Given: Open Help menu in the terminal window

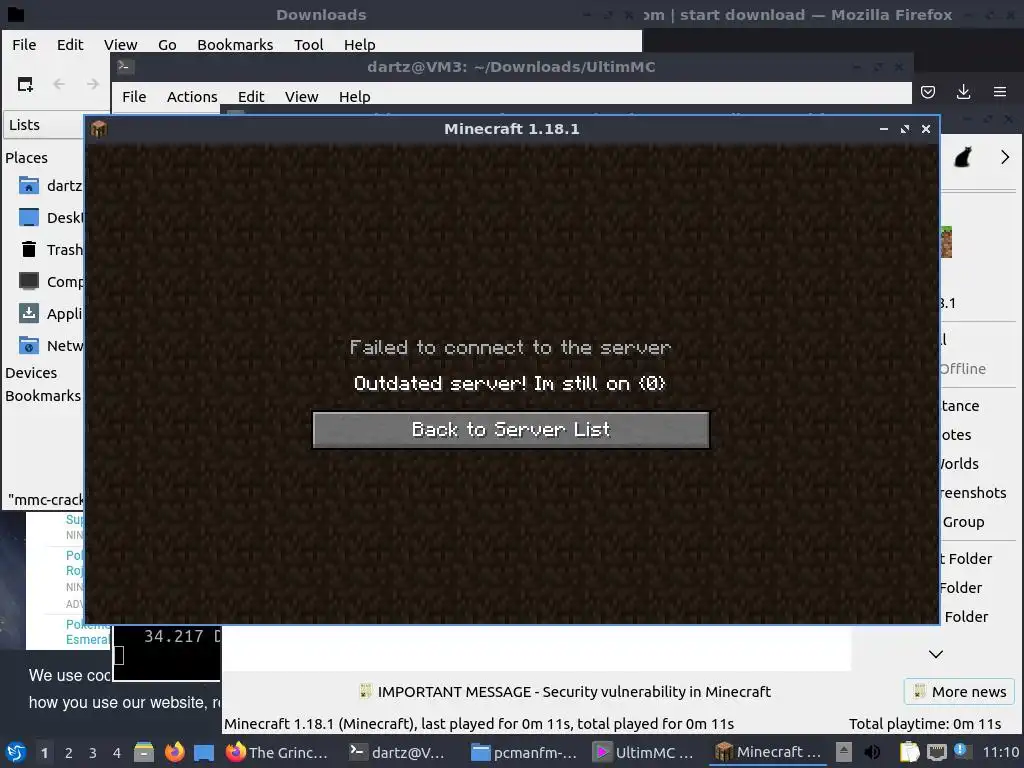Looking at the screenshot, I should click(x=355, y=97).
